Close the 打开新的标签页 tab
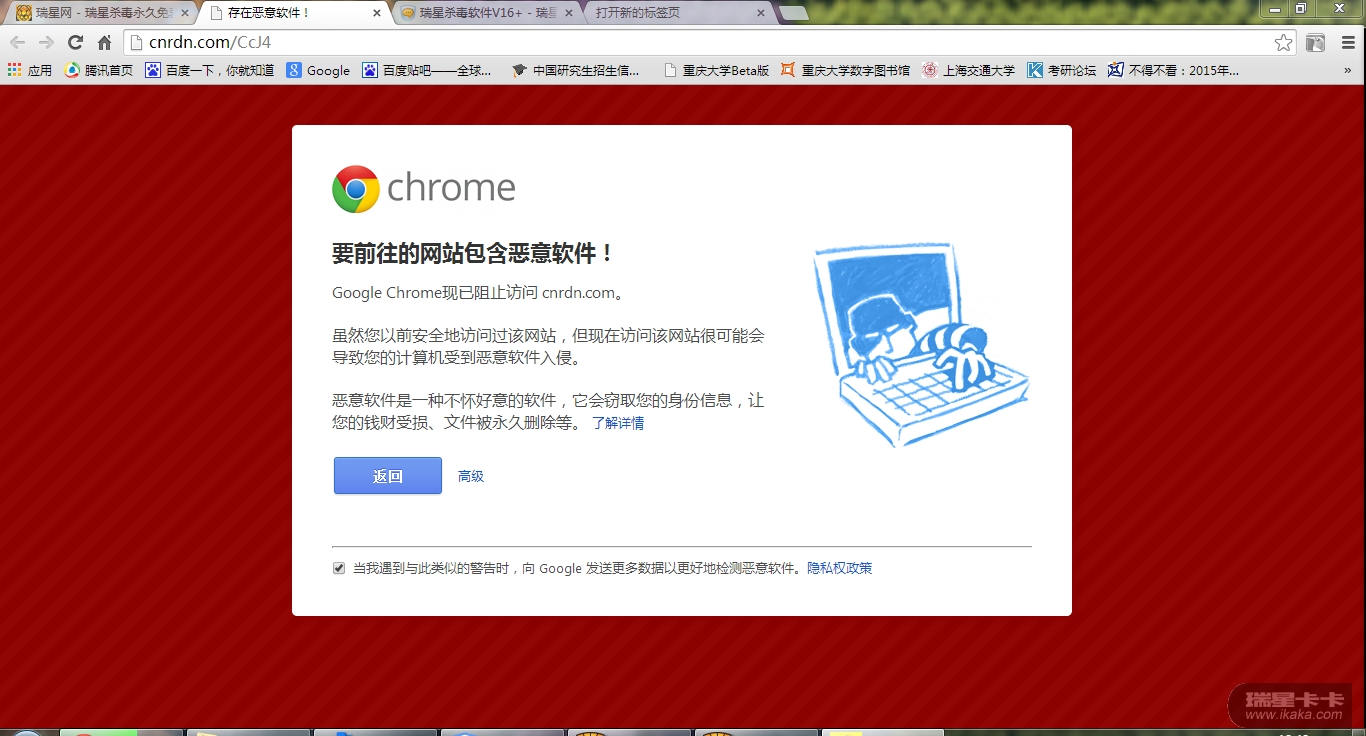This screenshot has width=1366, height=736. [761, 13]
